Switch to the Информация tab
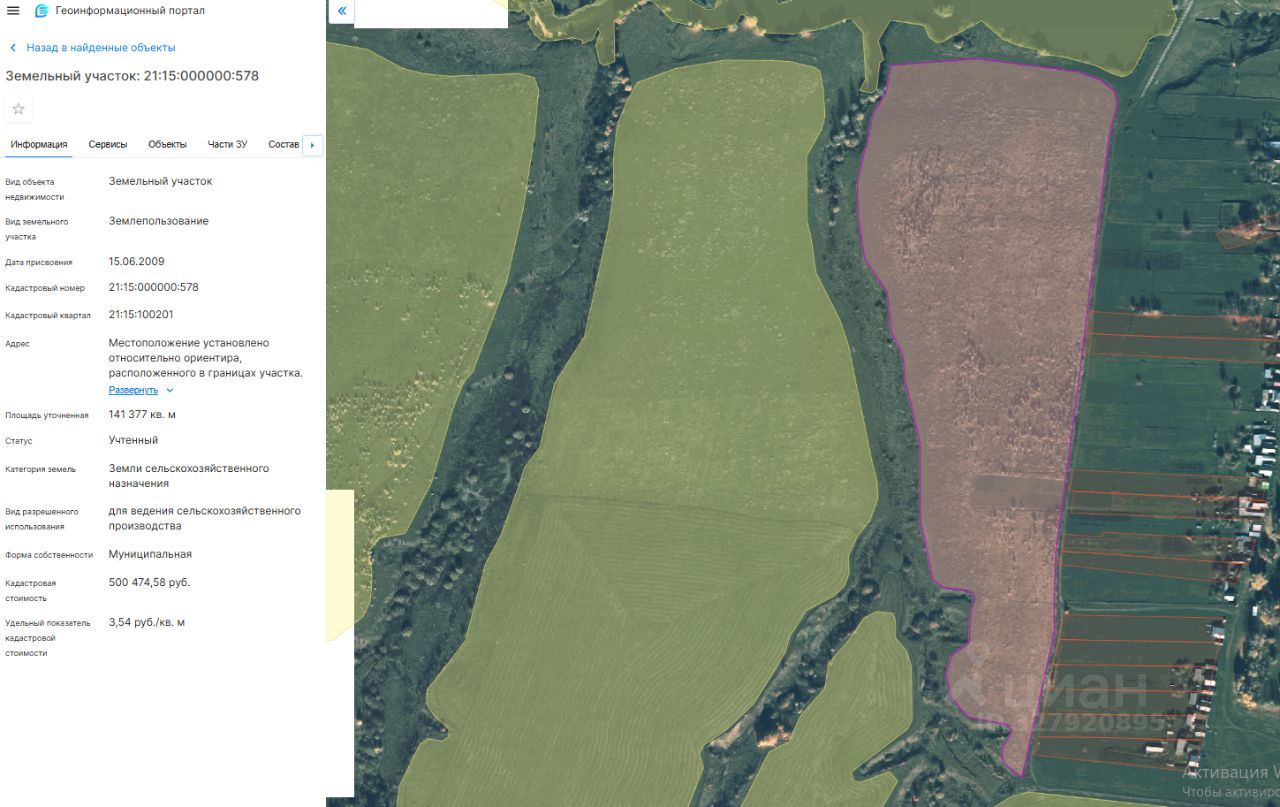This screenshot has width=1280, height=807. pos(39,145)
